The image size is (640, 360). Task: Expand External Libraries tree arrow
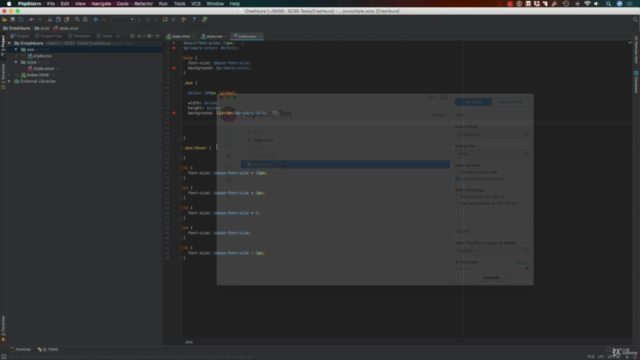coord(9,81)
